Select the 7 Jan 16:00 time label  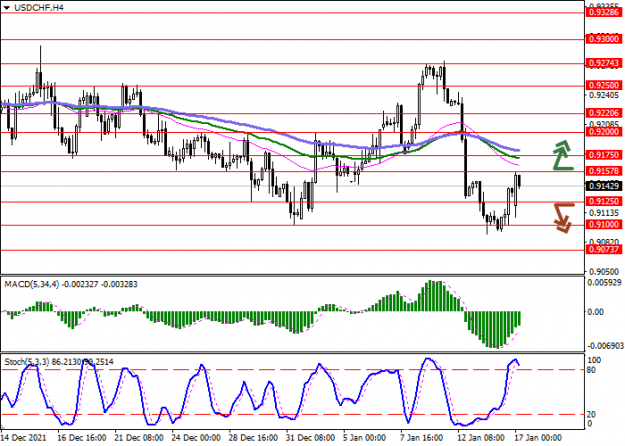point(422,438)
